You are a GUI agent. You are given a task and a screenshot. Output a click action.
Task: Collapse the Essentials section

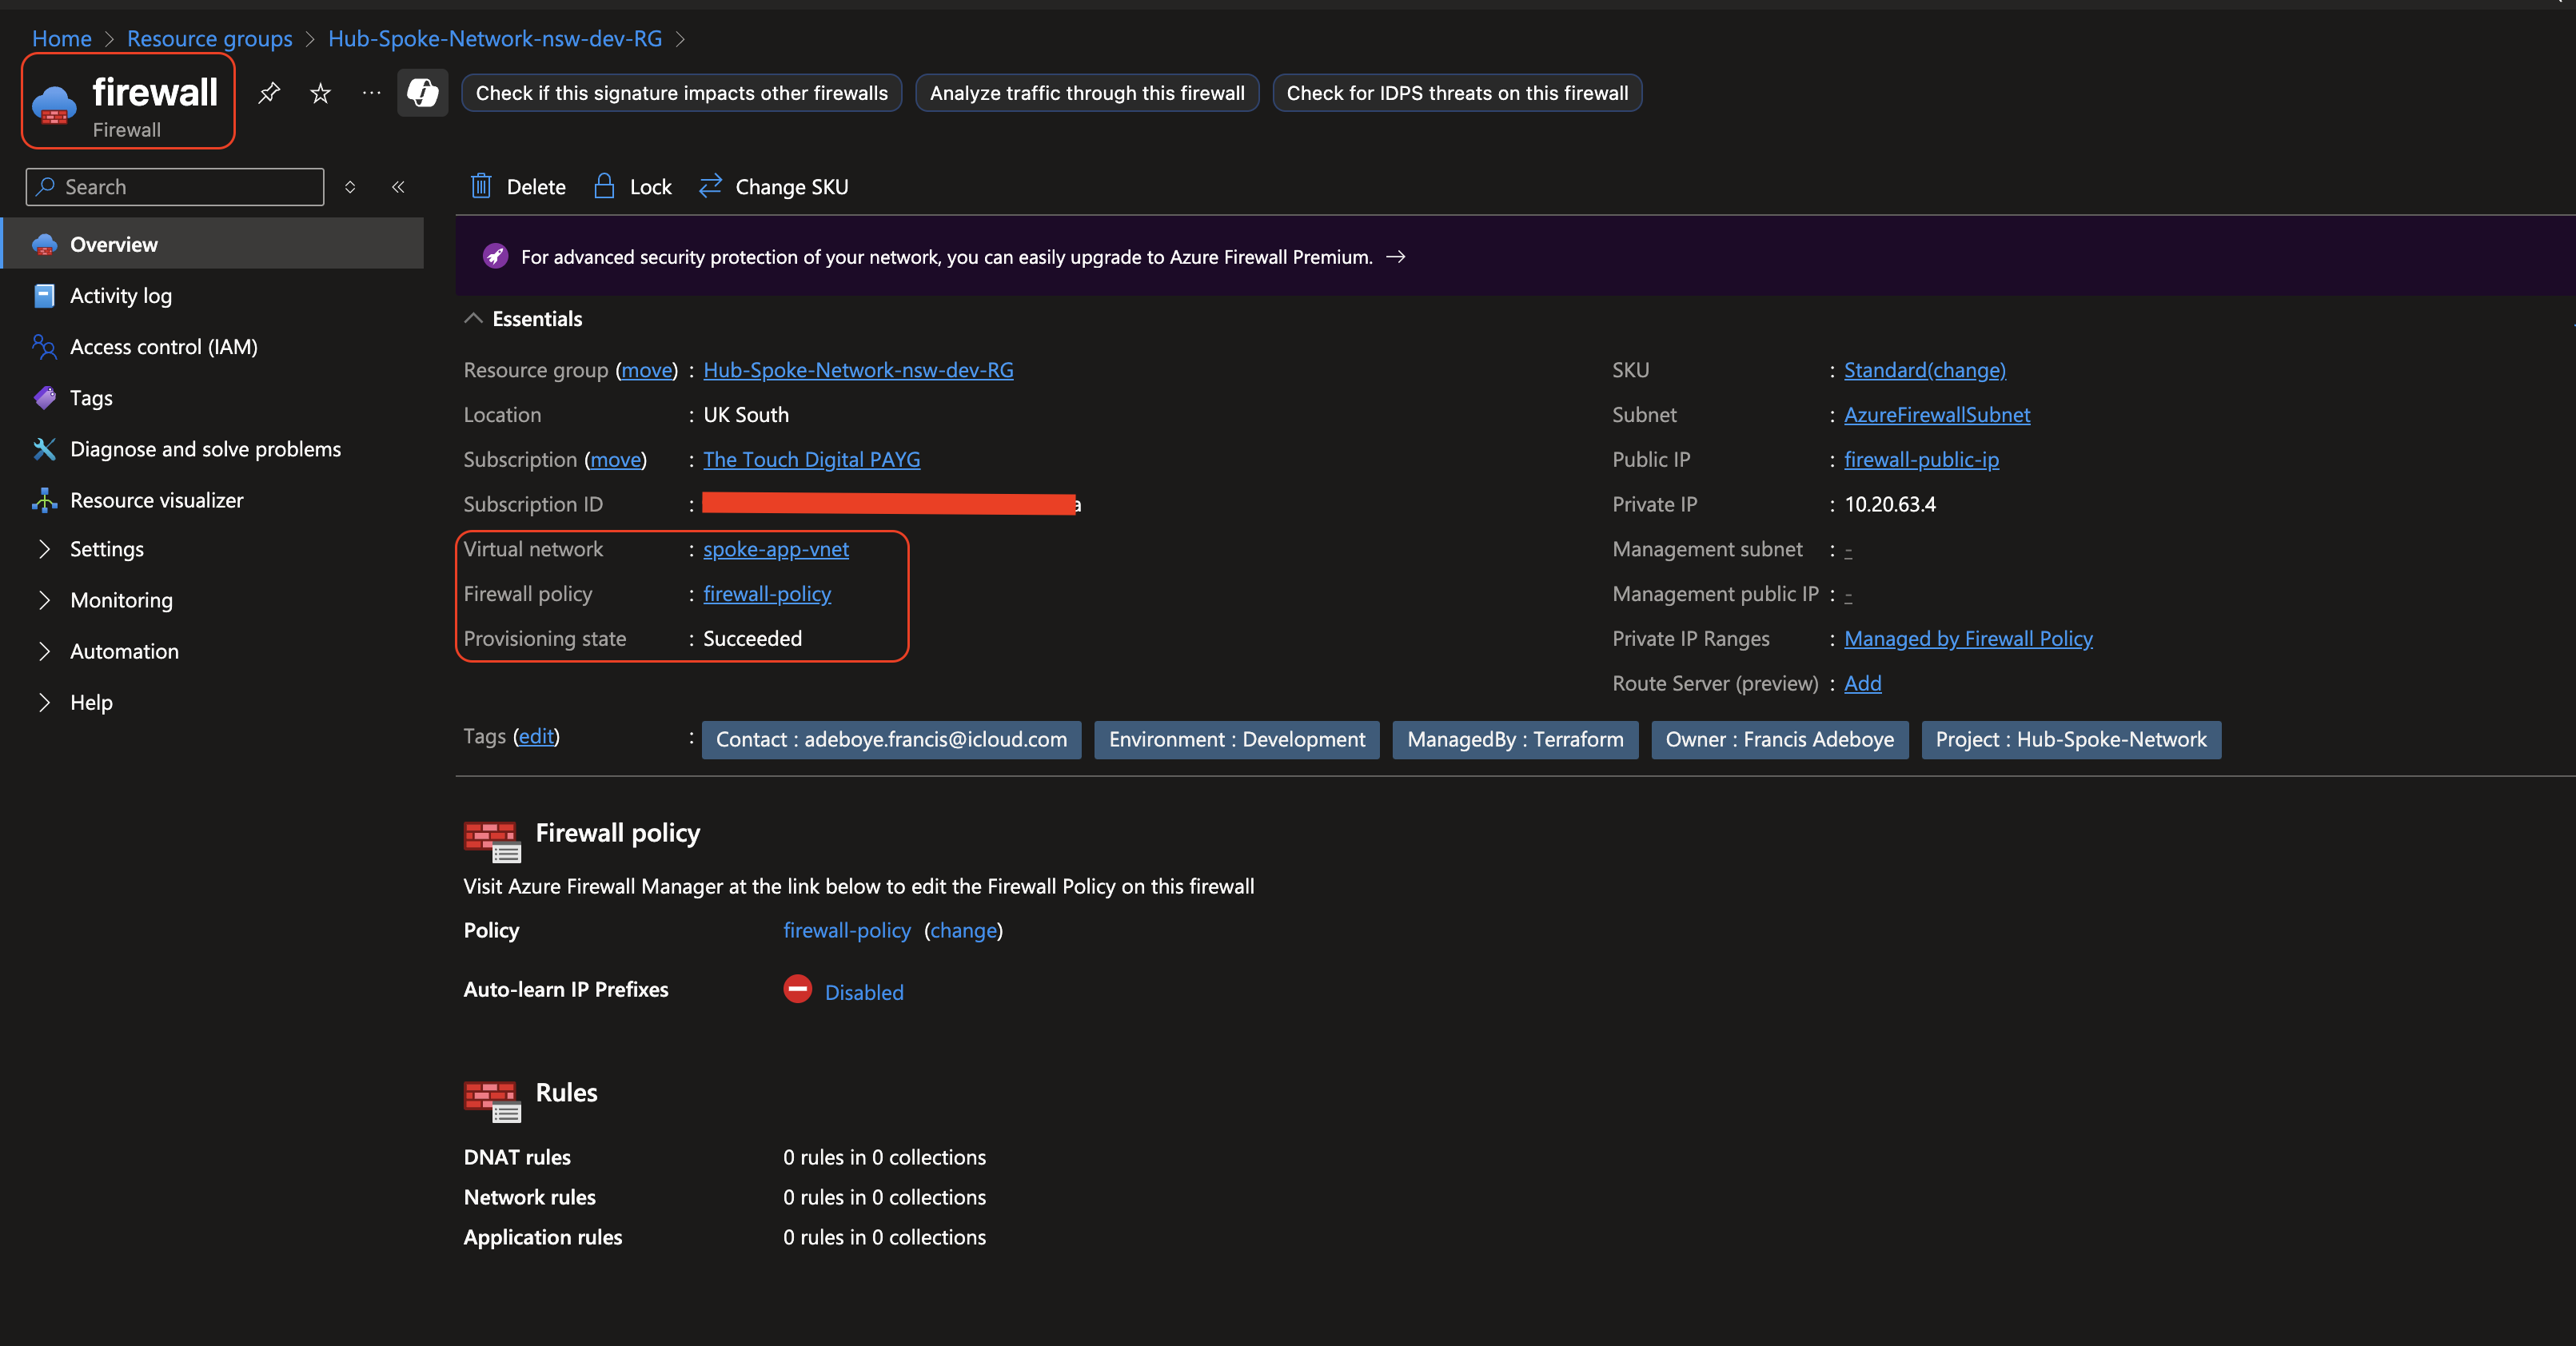(473, 318)
